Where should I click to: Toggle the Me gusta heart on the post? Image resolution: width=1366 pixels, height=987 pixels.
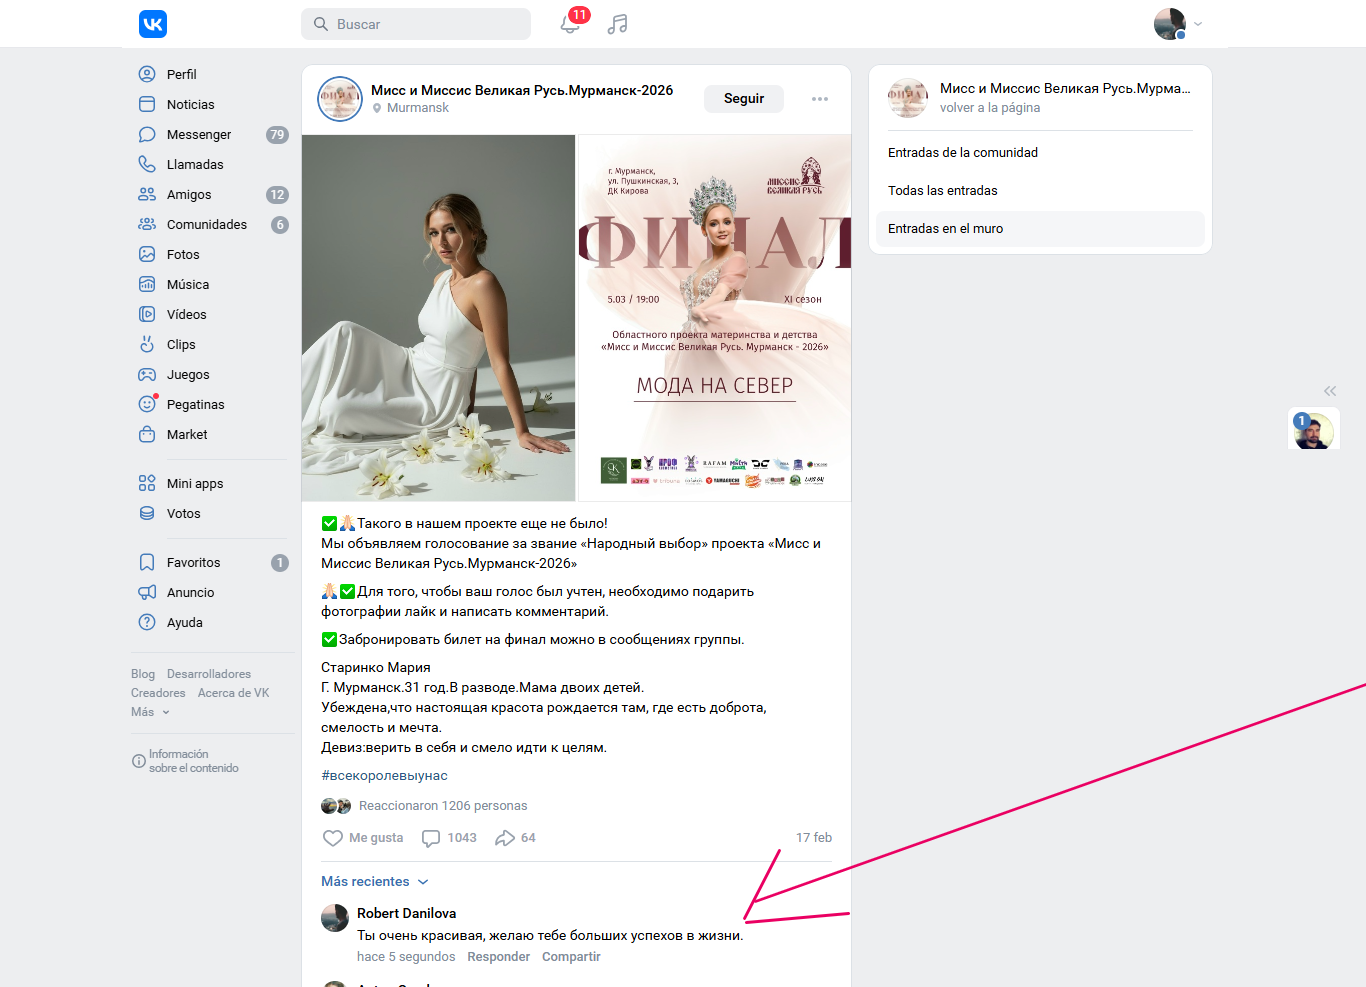coord(333,838)
